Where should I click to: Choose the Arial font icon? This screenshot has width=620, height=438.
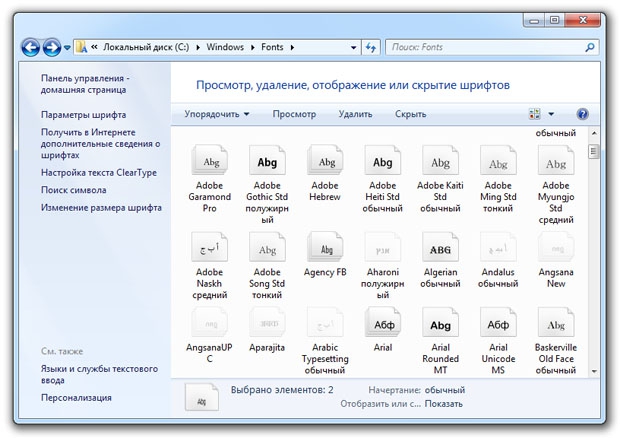381,326
